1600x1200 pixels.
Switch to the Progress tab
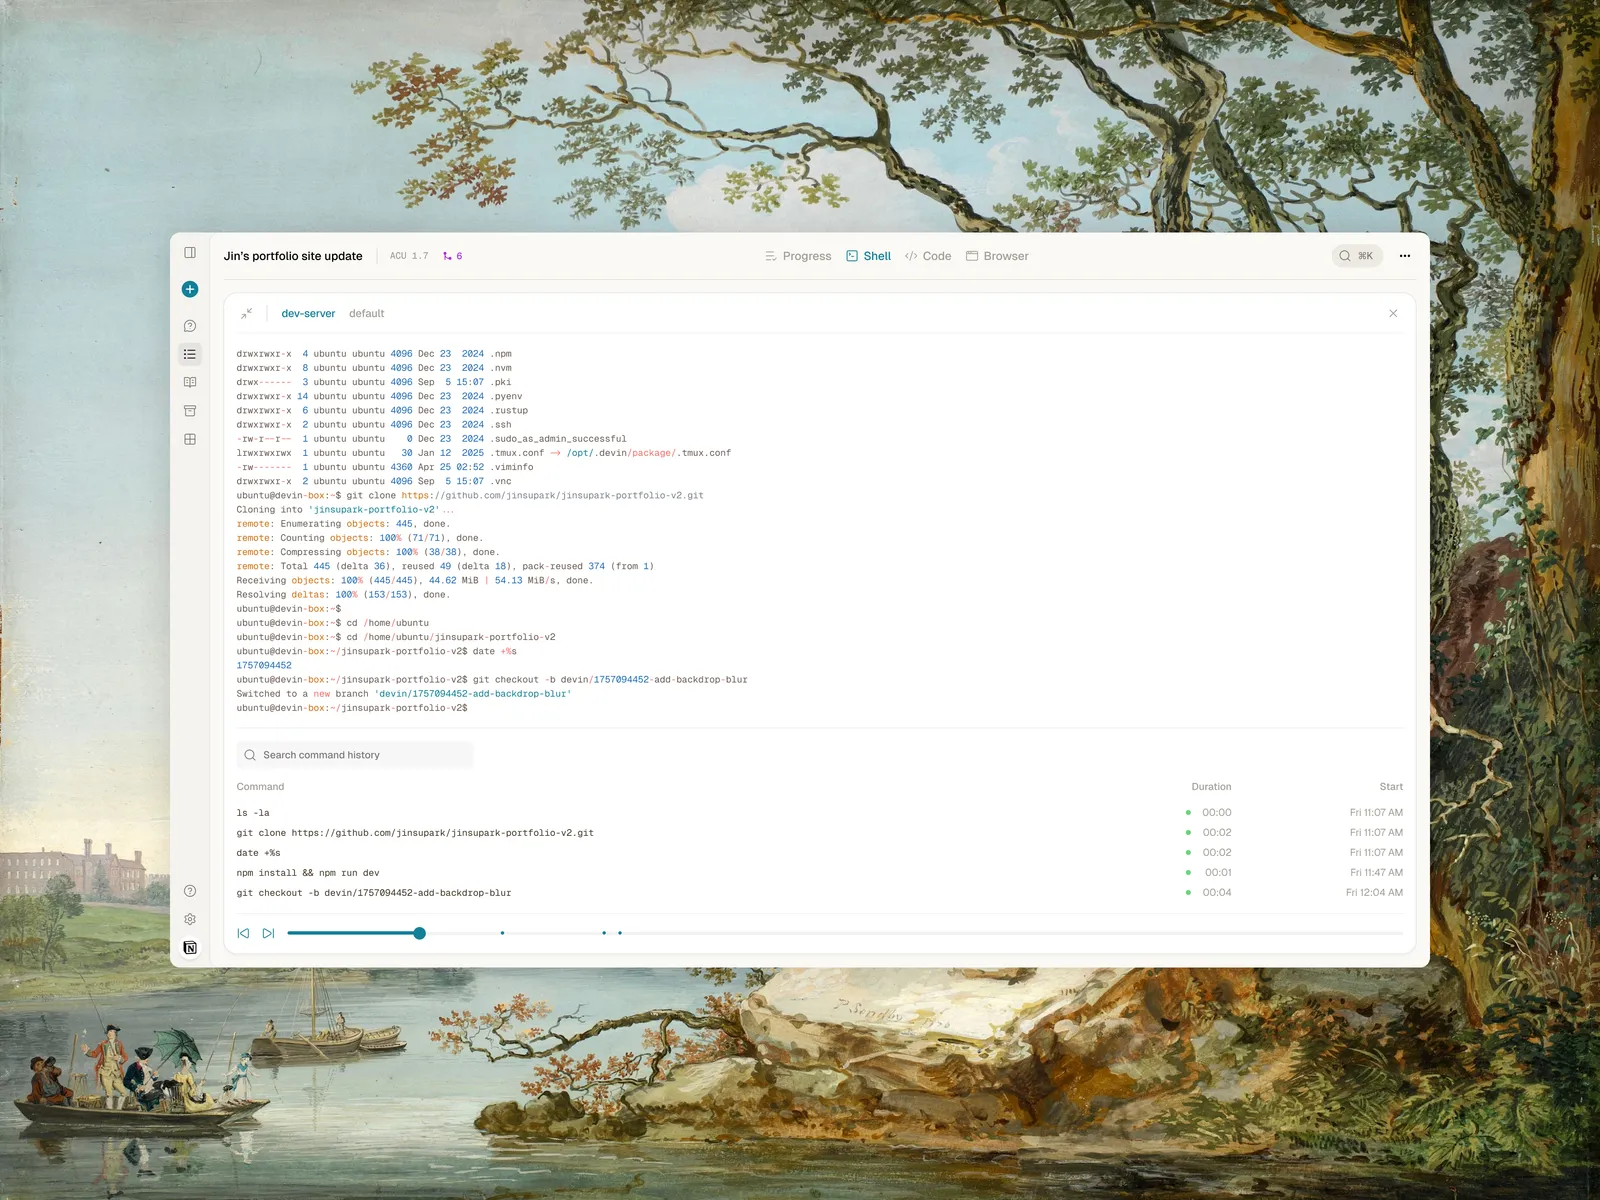[x=798, y=256]
